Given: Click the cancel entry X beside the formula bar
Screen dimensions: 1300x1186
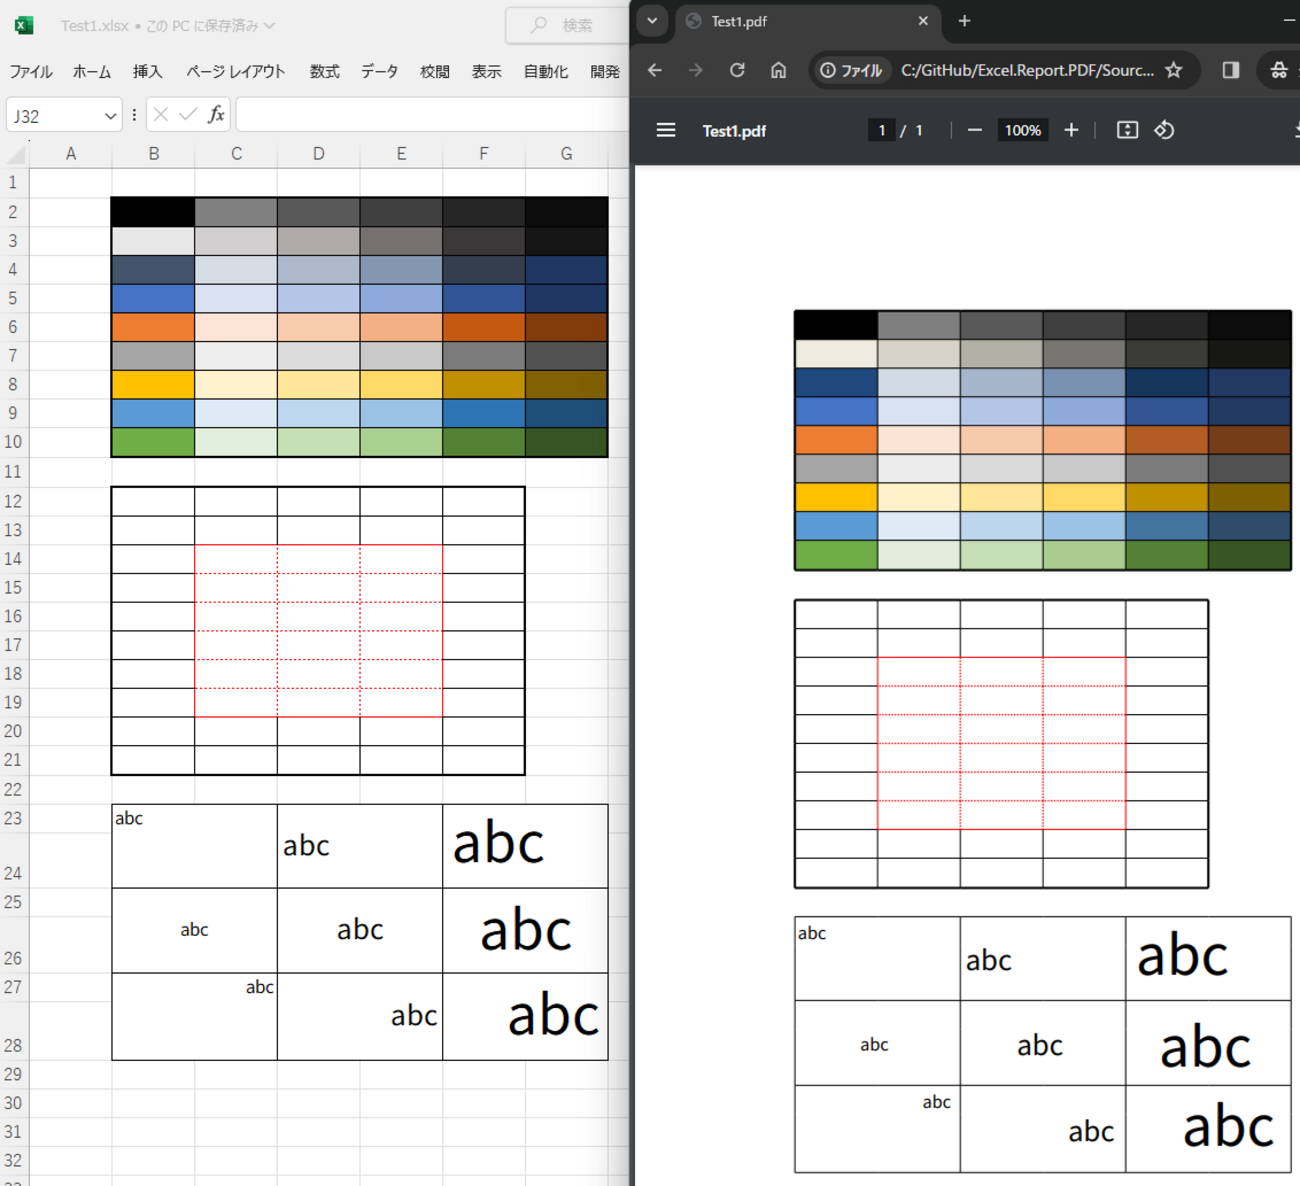Looking at the screenshot, I should [x=161, y=115].
